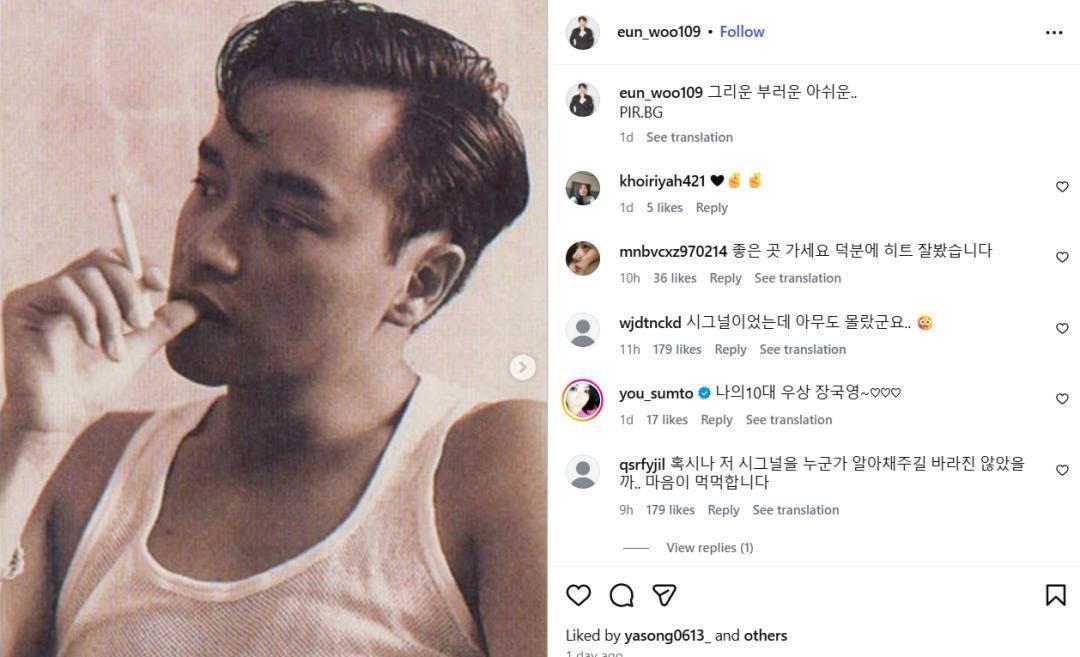The height and width of the screenshot is (657, 1080).
Task: Save post with the bookmark icon
Action: 1055,595
